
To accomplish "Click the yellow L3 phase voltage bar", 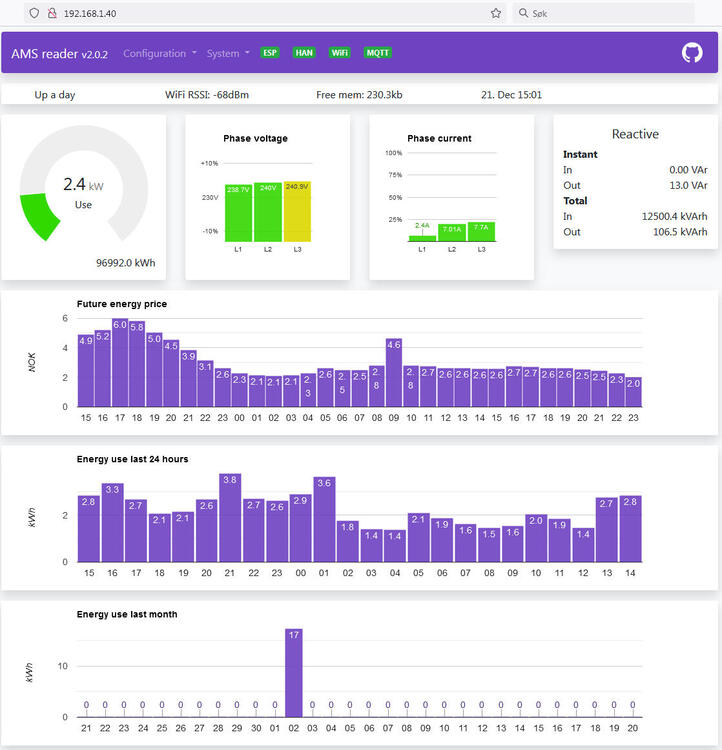I will pyautogui.click(x=298, y=211).
